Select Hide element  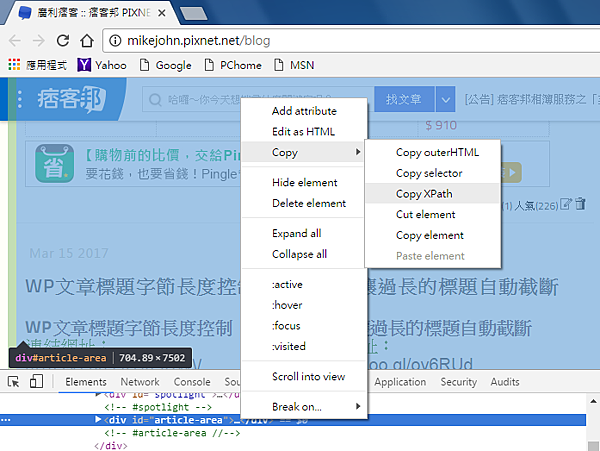[305, 182]
